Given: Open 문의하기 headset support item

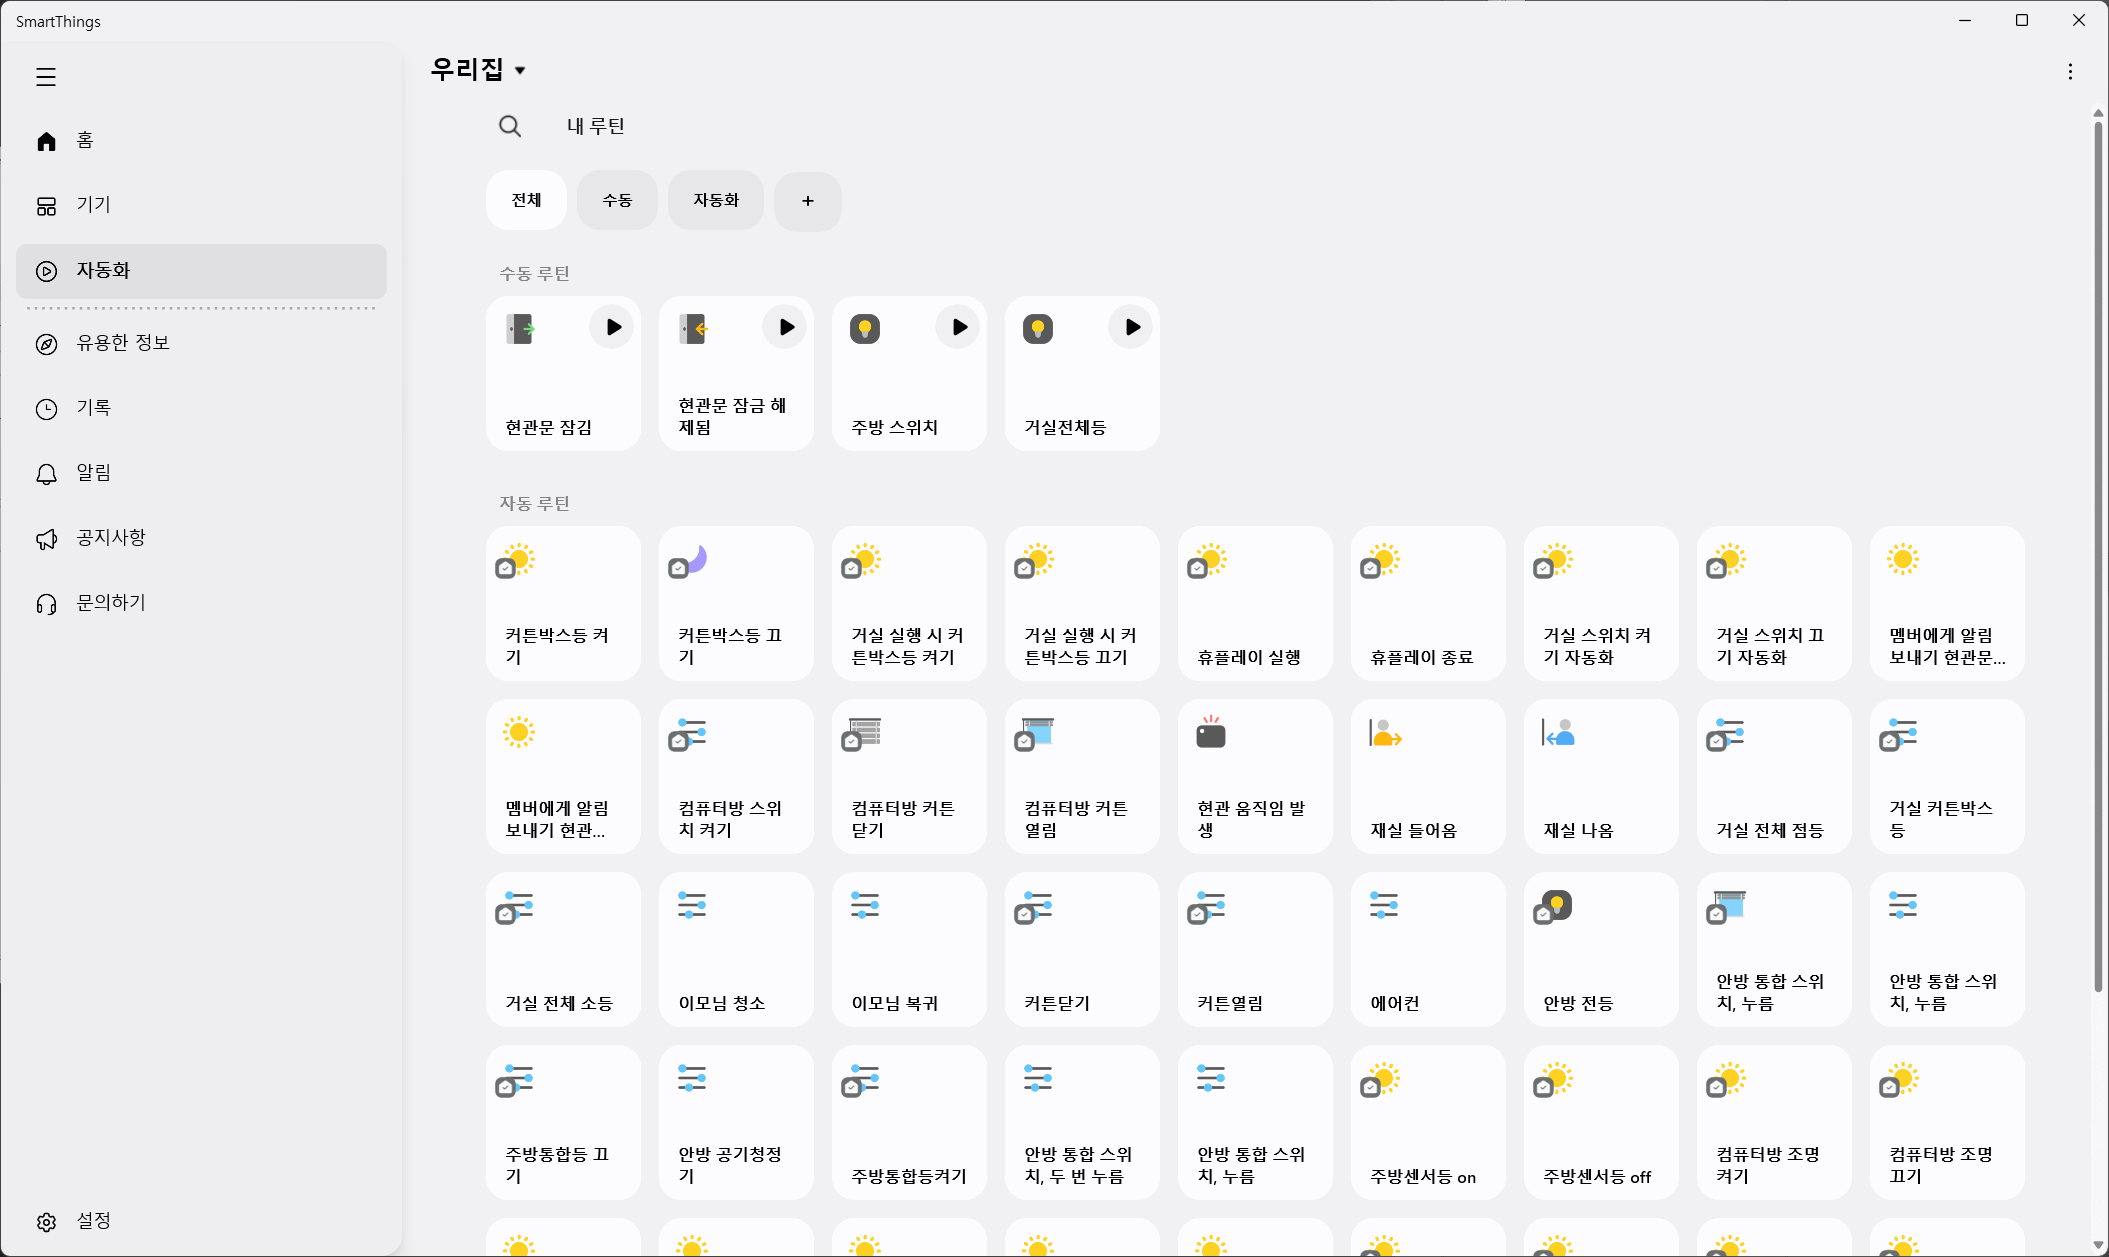Looking at the screenshot, I should (110, 603).
